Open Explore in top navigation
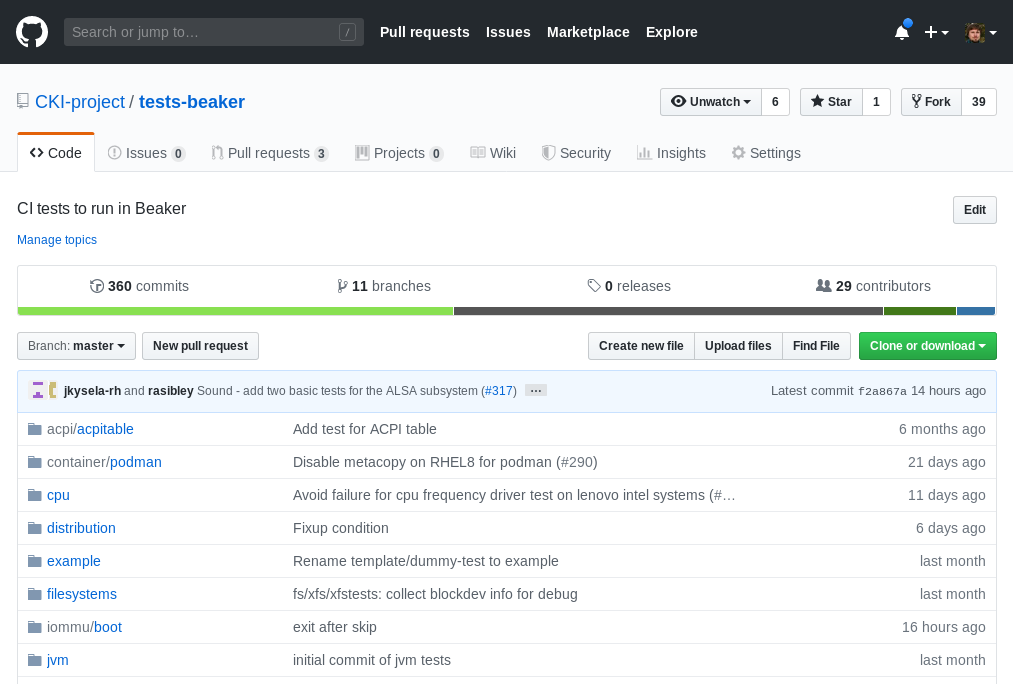1013x684 pixels. coord(672,32)
